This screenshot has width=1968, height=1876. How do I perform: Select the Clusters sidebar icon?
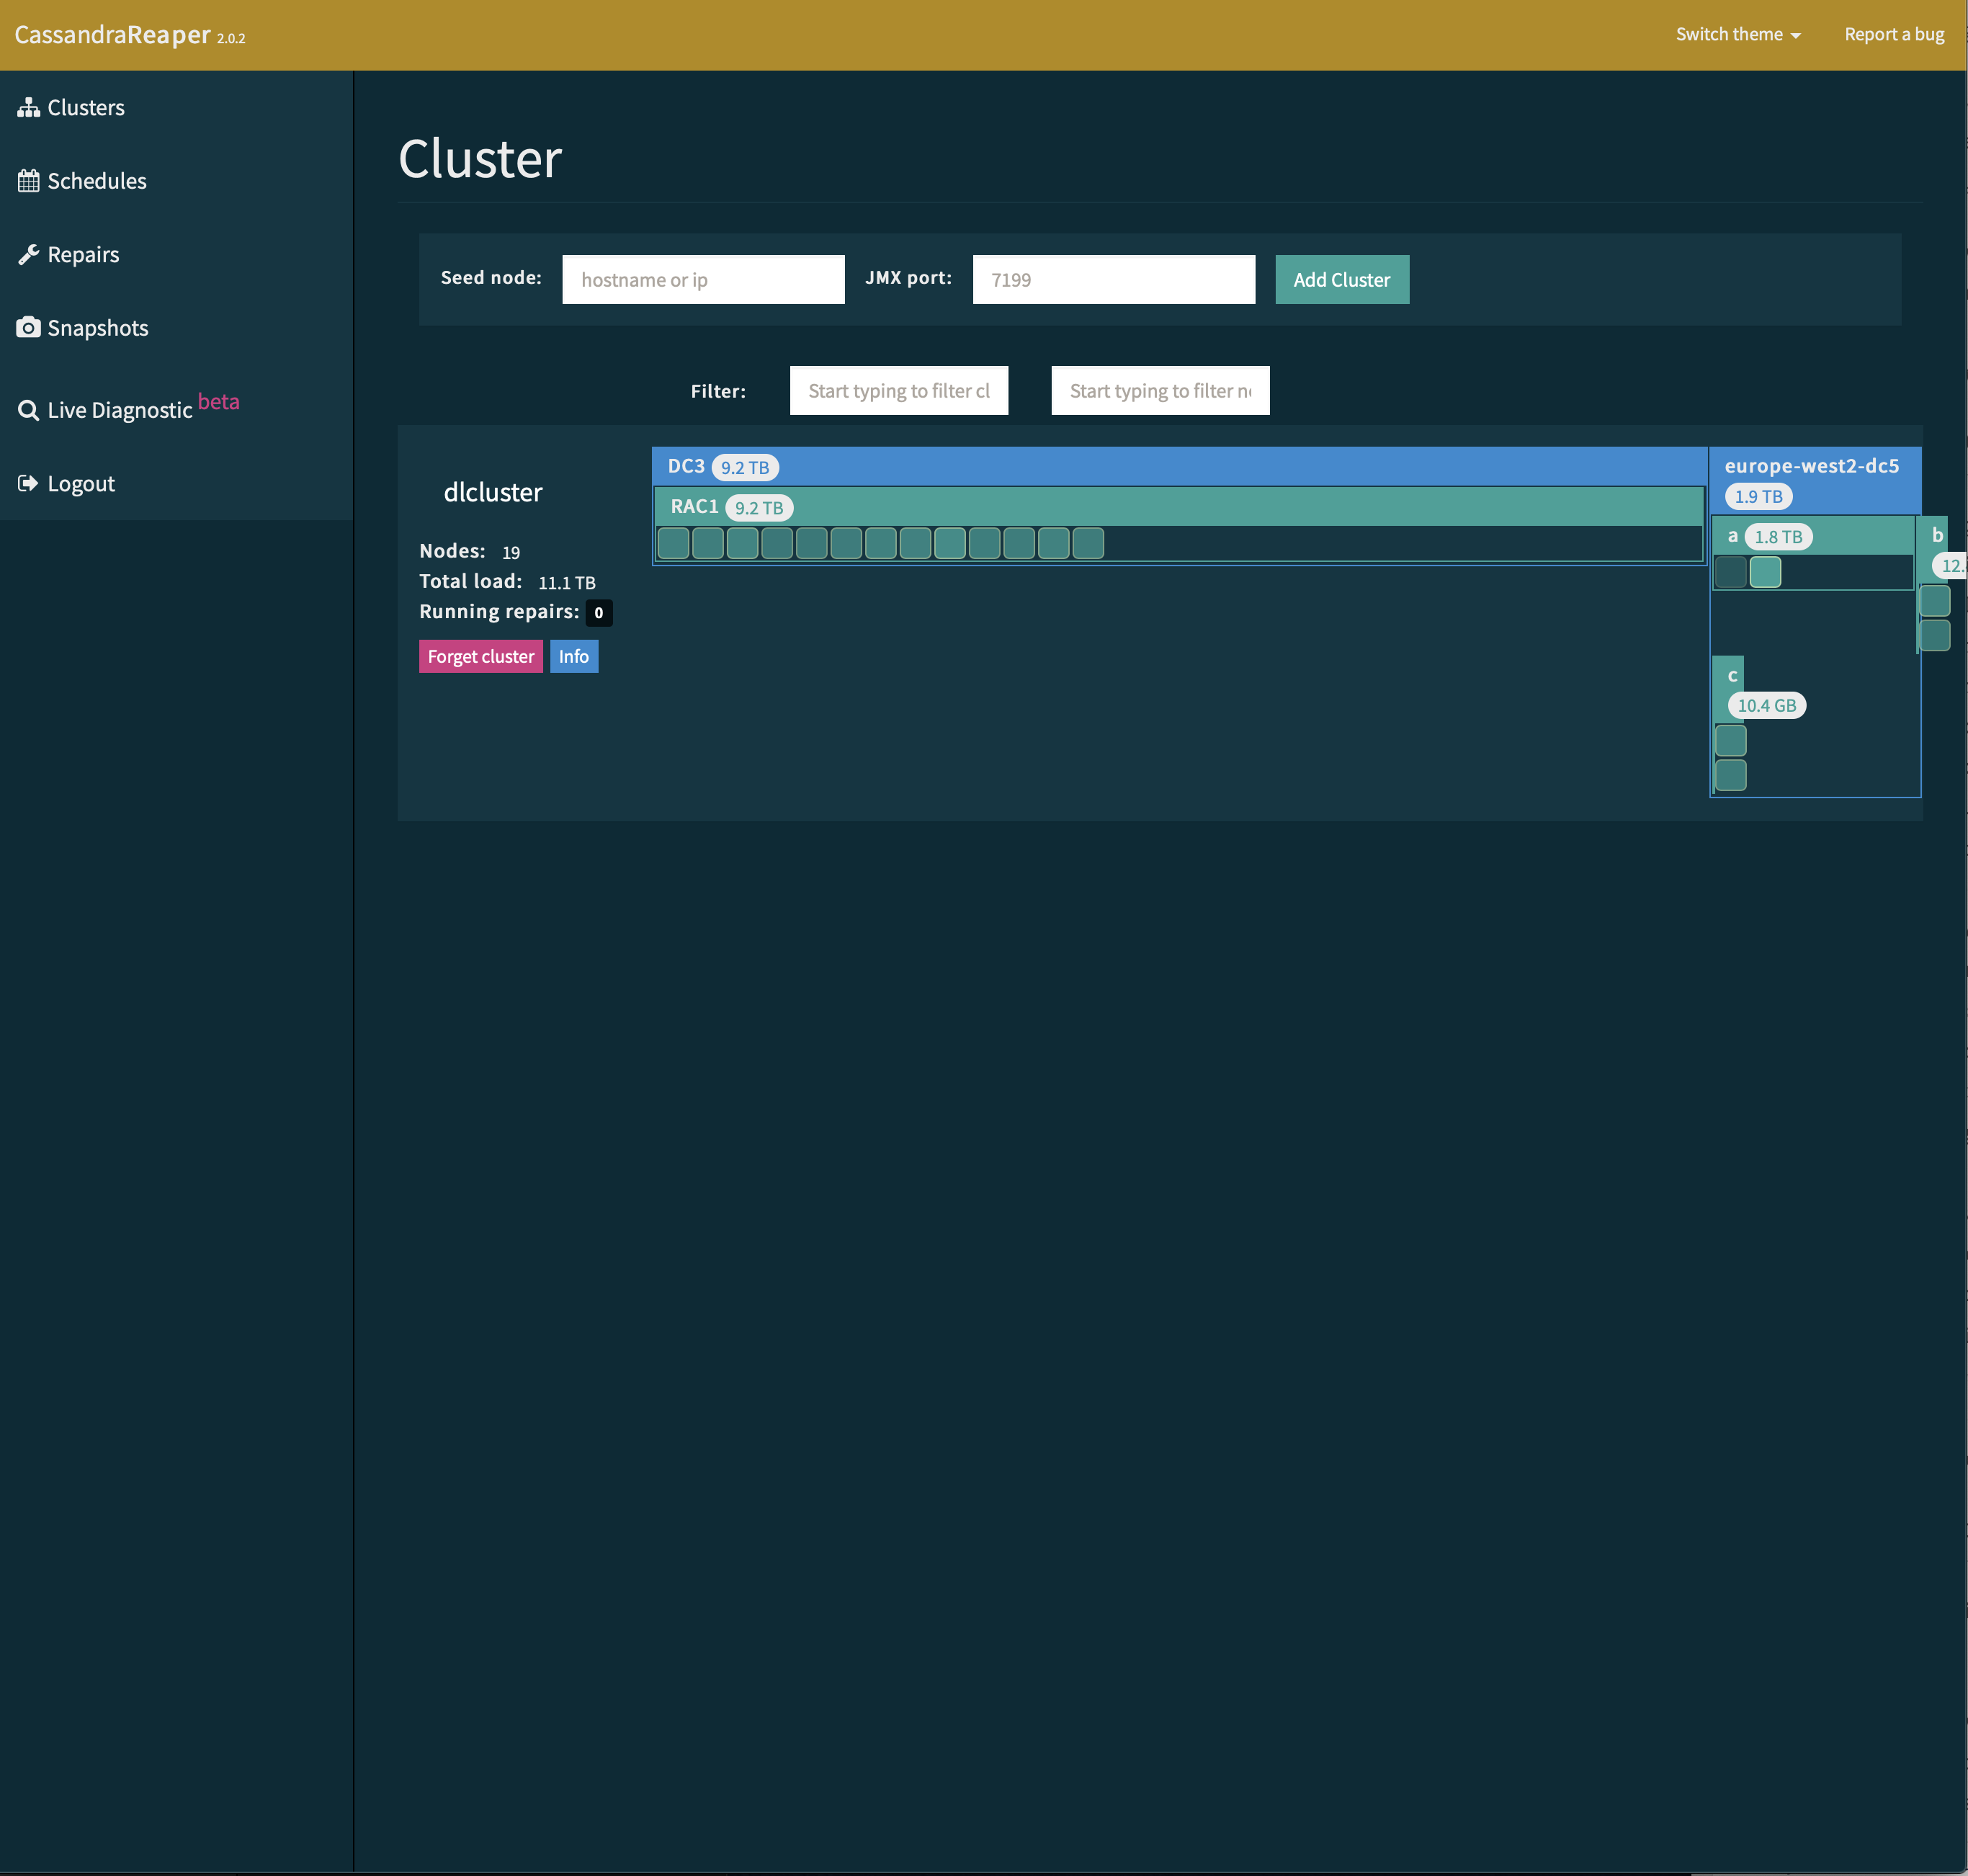28,107
